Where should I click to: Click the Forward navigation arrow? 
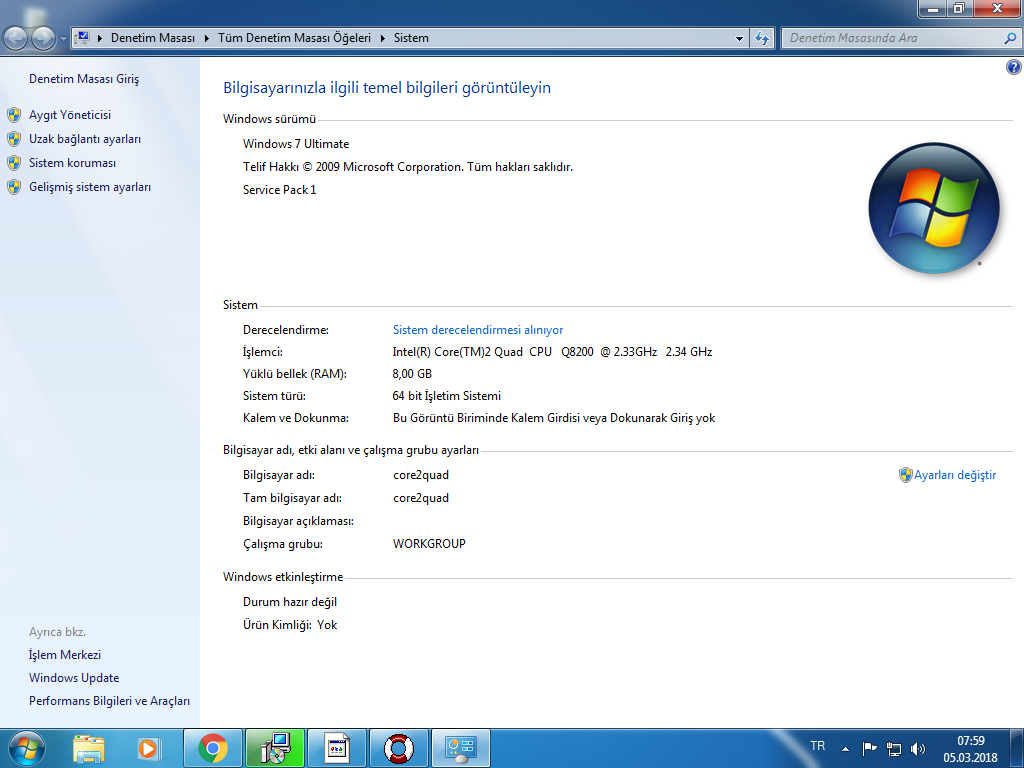(44, 39)
